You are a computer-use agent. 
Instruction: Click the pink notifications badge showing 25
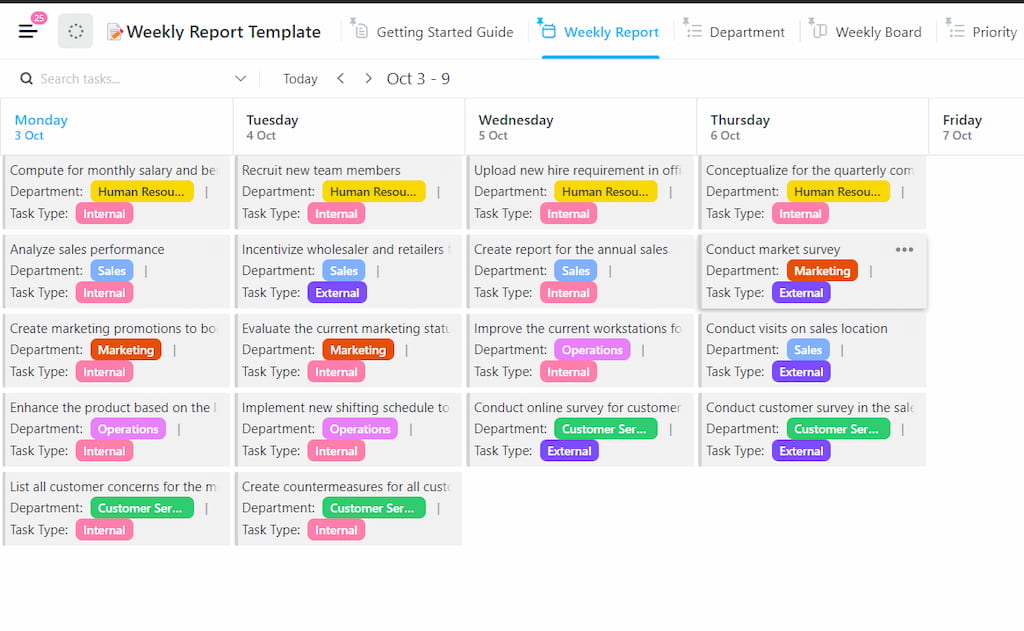click(x=37, y=16)
